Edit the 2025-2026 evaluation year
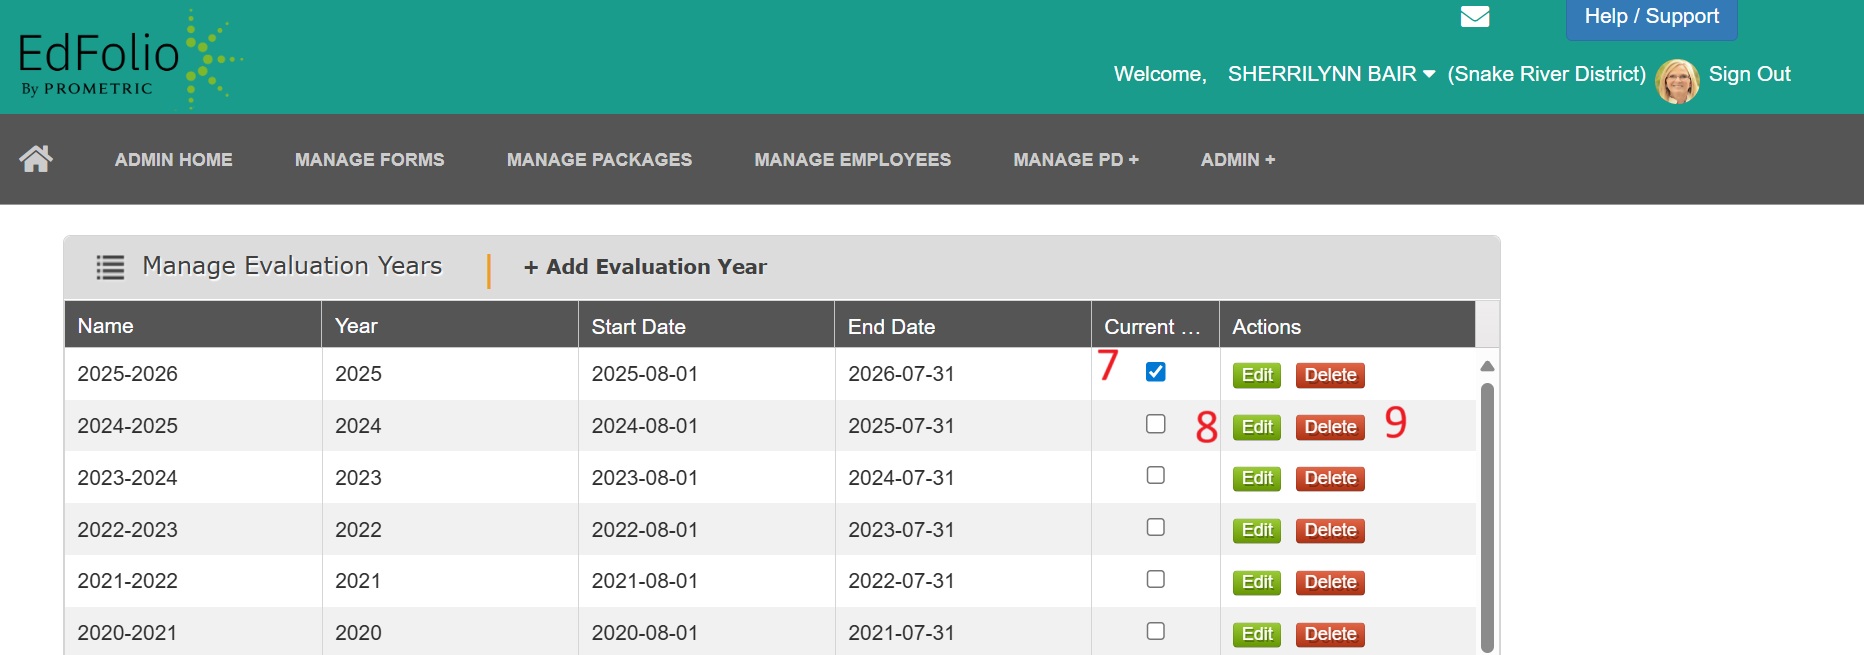This screenshot has width=1864, height=655. [1257, 375]
